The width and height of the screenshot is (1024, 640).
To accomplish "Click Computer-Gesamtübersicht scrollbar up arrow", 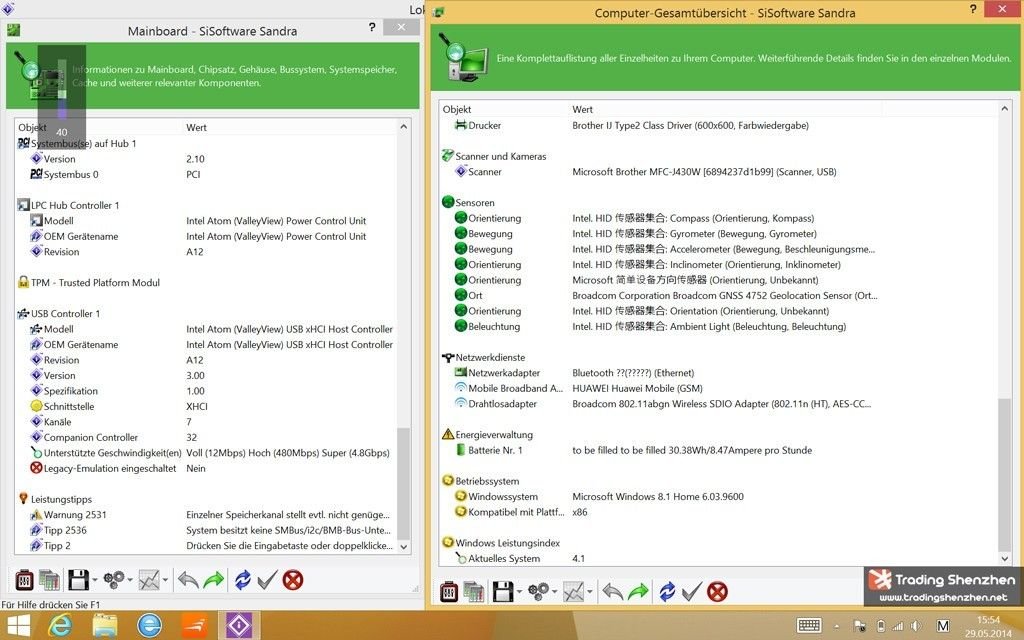I will [x=1004, y=108].
